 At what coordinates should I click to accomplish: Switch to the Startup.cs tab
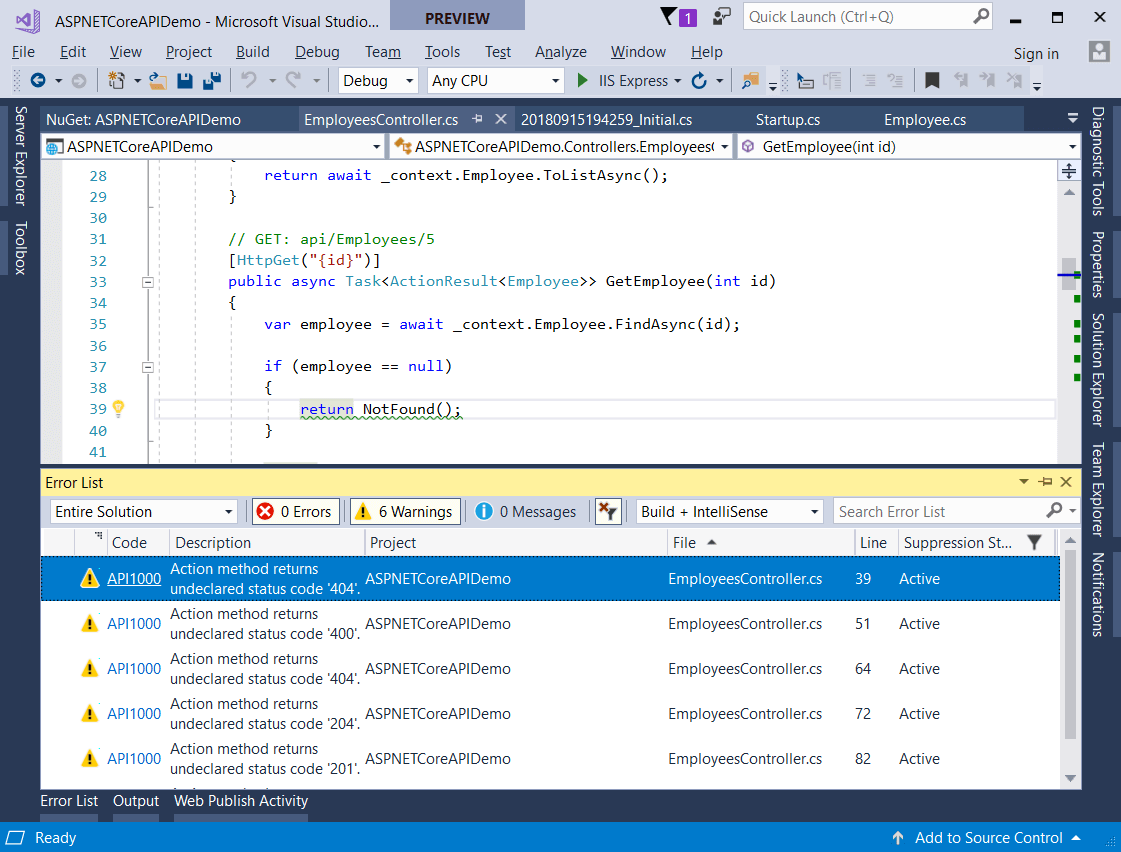click(787, 119)
